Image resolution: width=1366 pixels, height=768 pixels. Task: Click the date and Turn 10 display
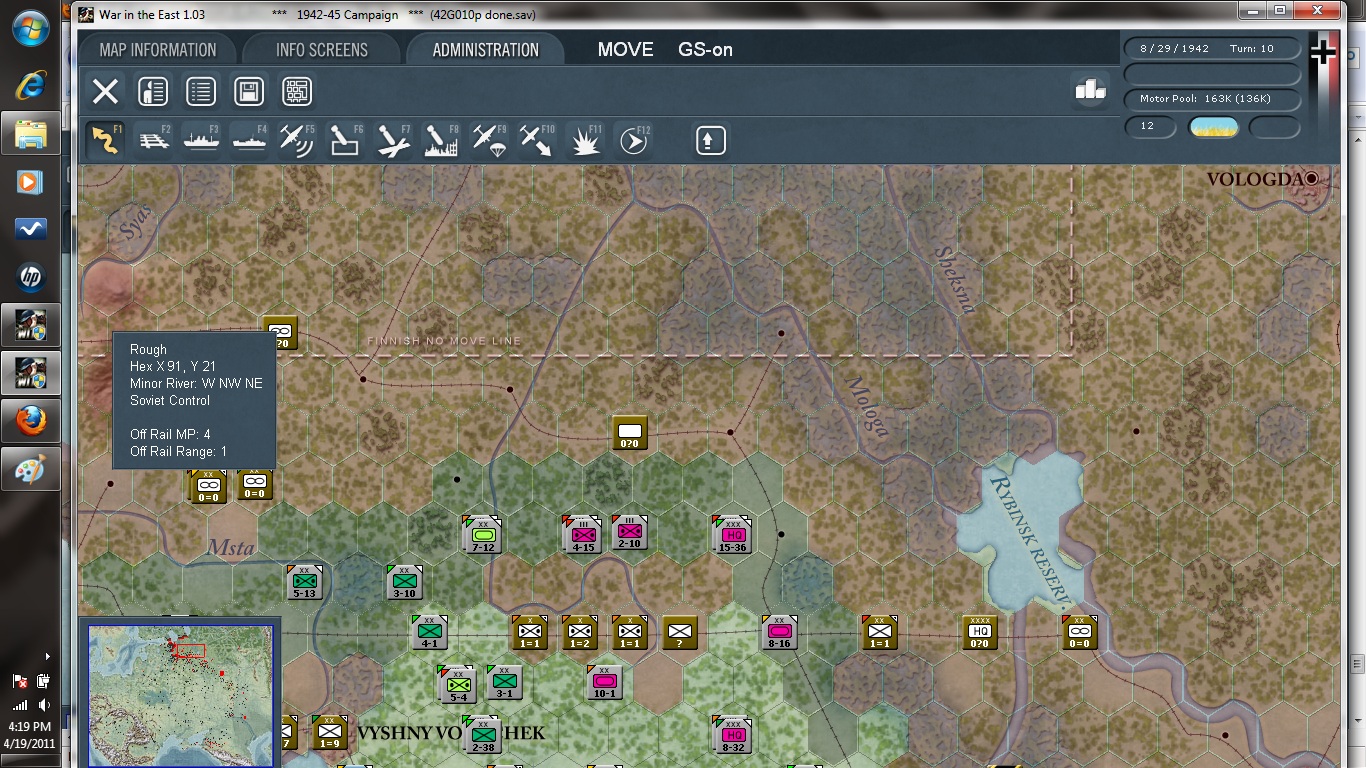tap(1212, 49)
